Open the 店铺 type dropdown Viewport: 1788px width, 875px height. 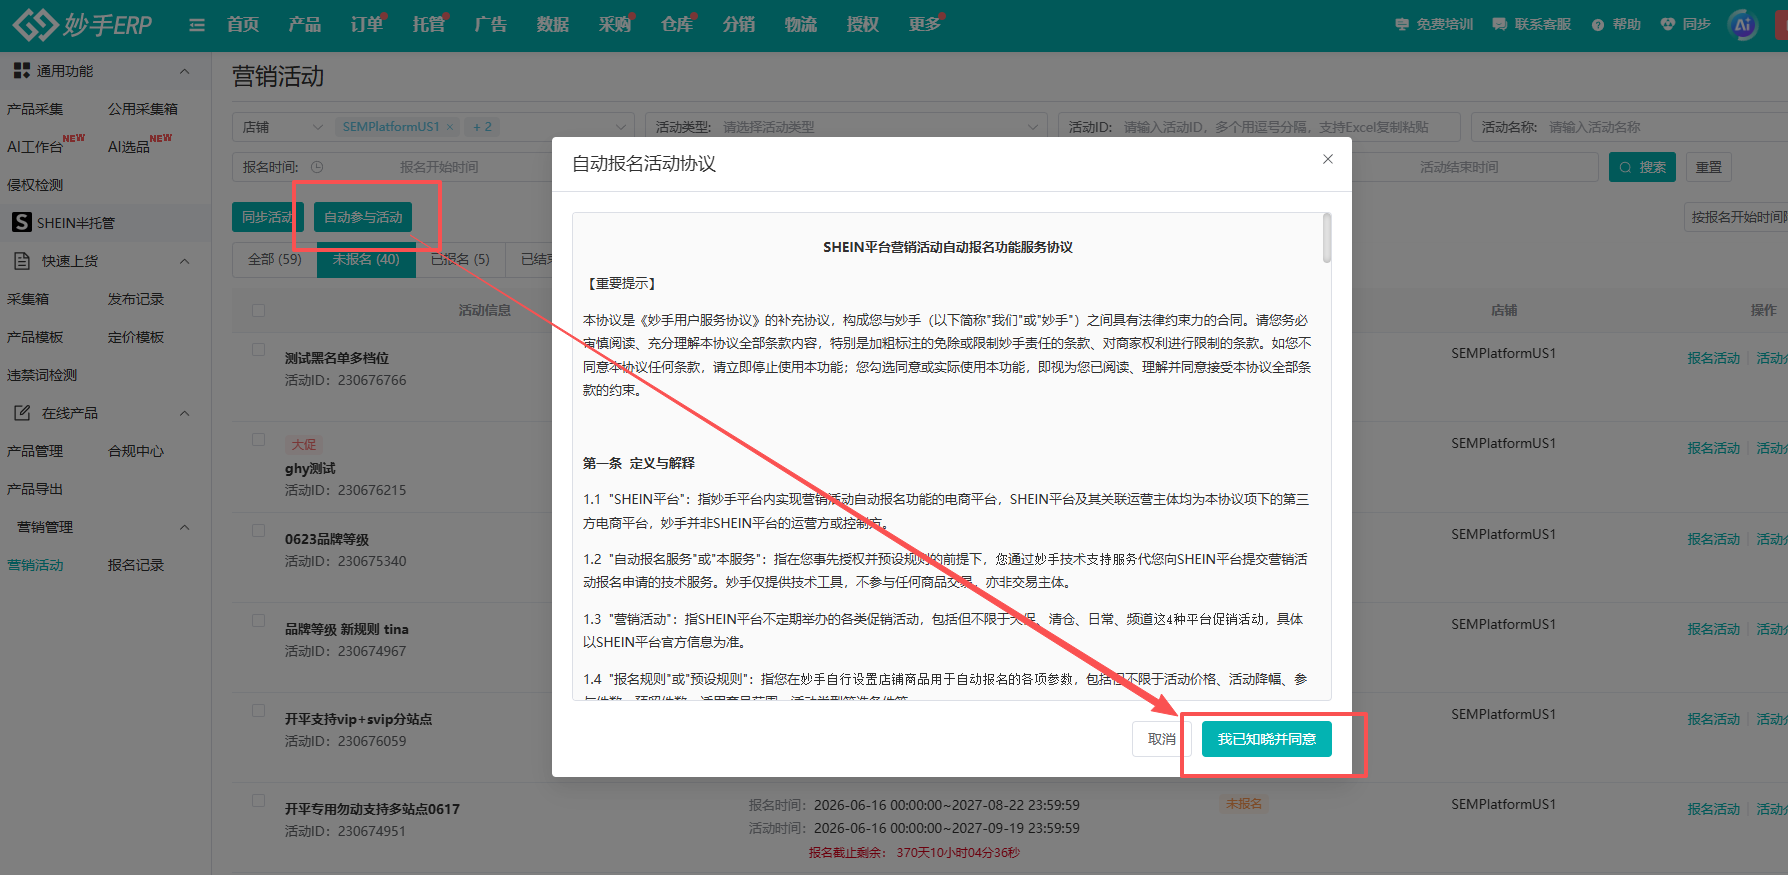click(283, 127)
